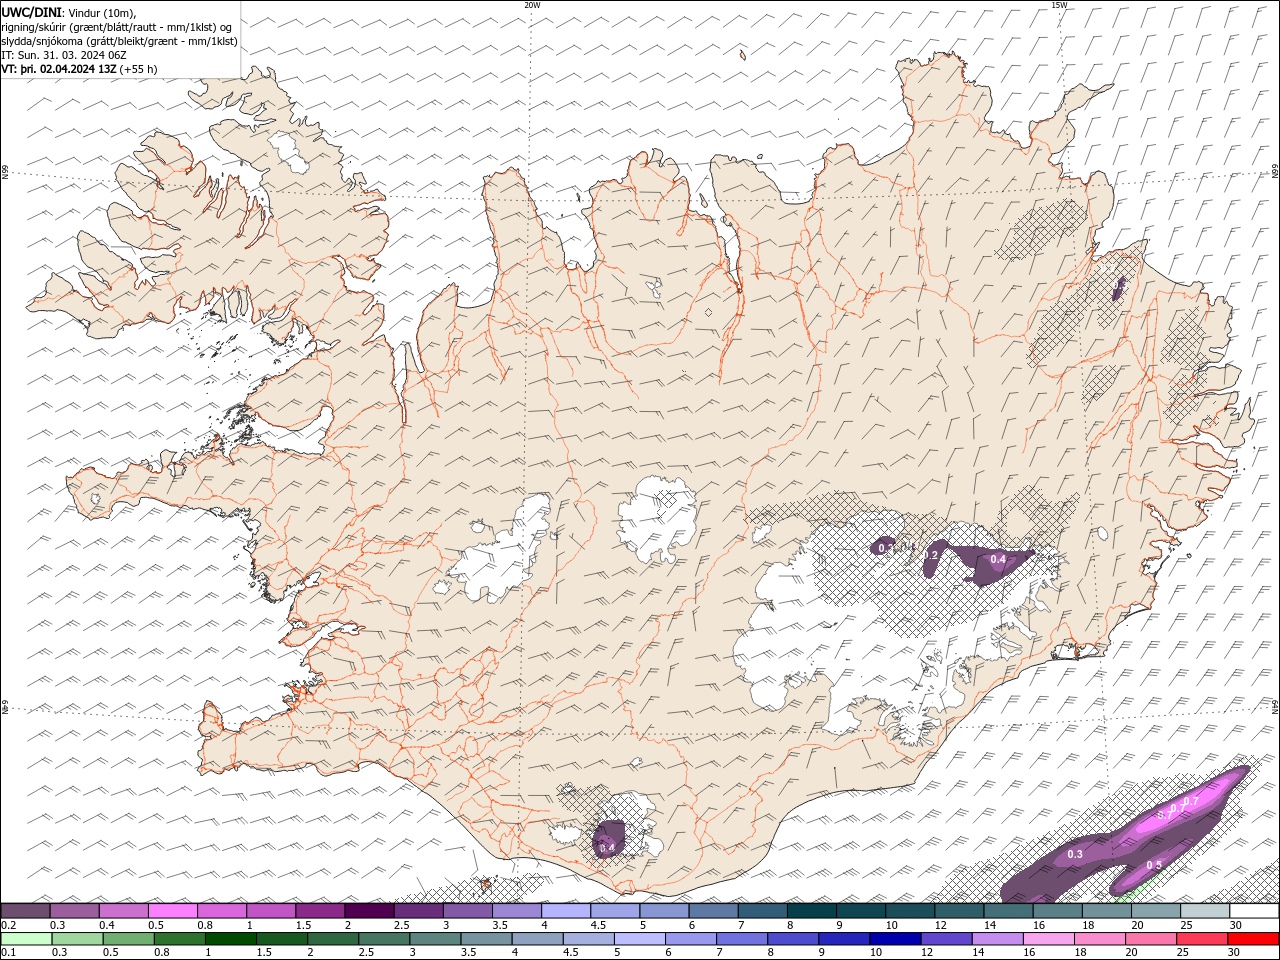Select the bright pink 0.5 swatch in top legend row
Screen dimensions: 1280x960
click(173, 911)
